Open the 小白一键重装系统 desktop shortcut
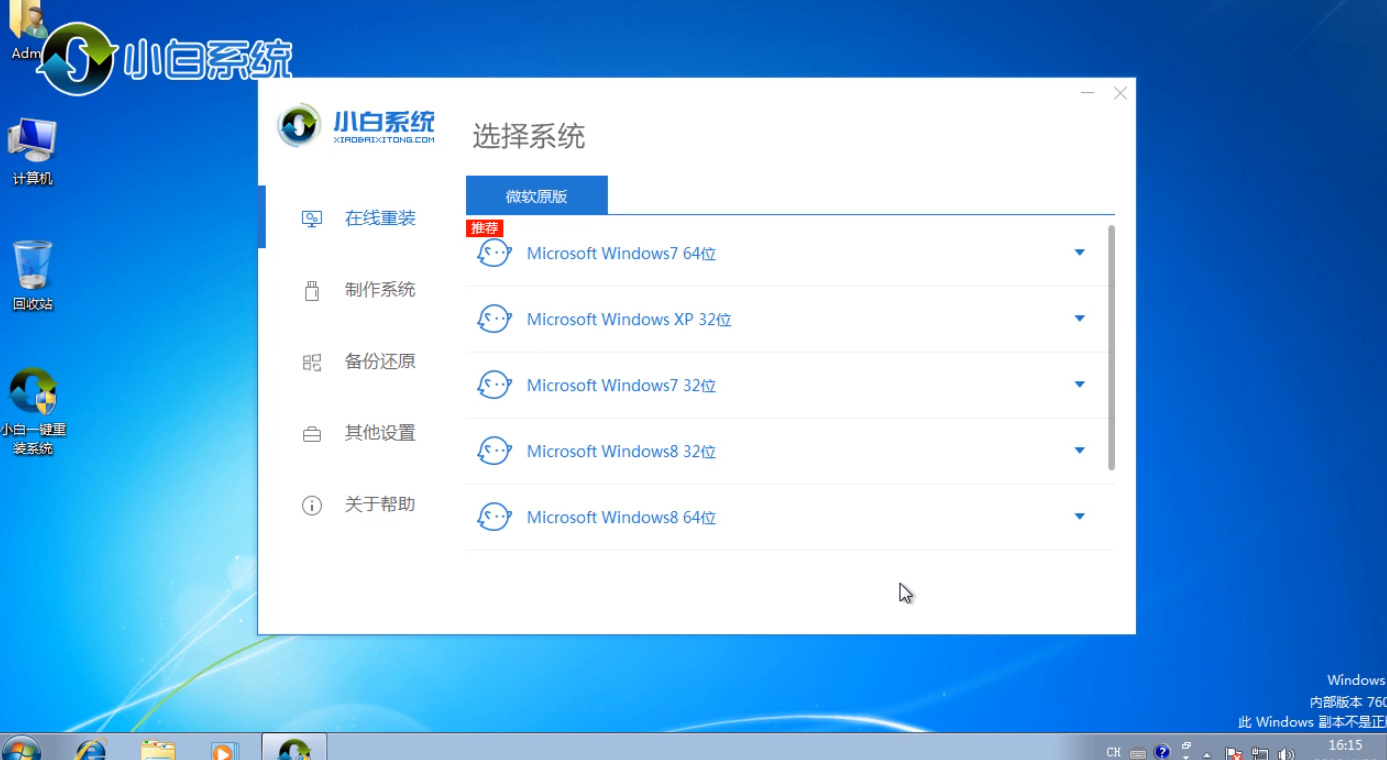Screen dimensions: 1387x760 (x=33, y=412)
